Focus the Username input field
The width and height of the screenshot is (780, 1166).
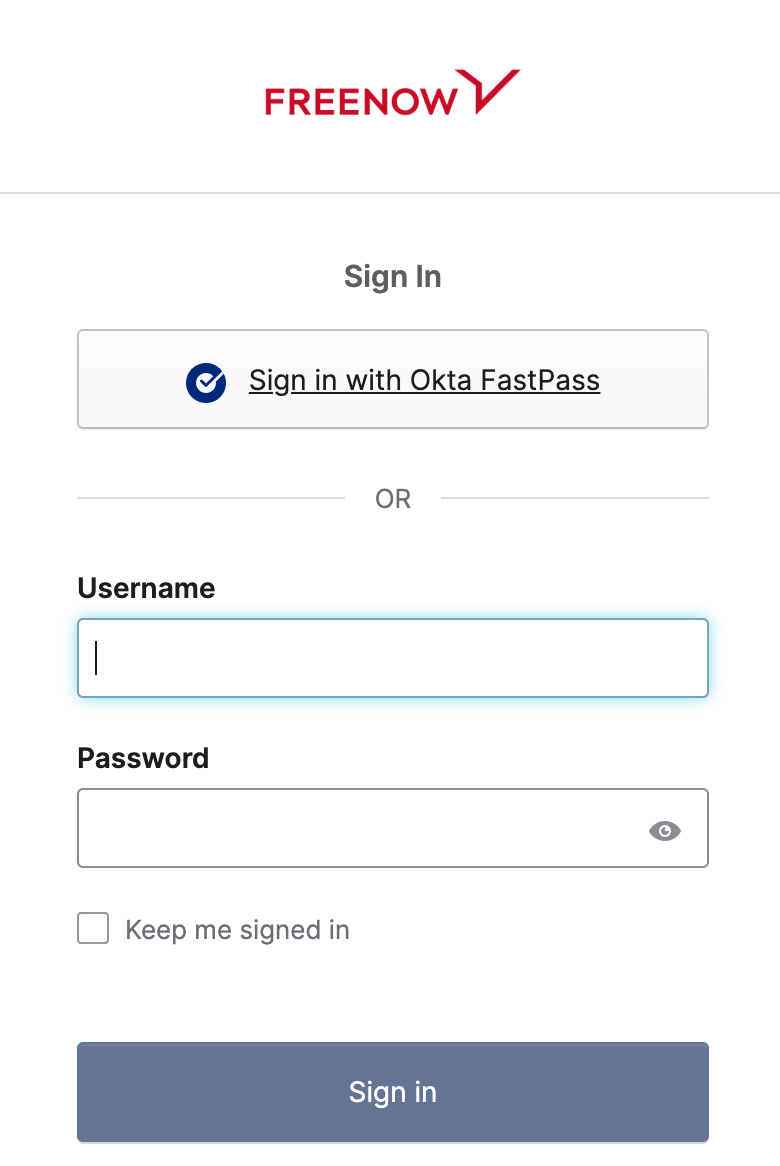(x=393, y=658)
